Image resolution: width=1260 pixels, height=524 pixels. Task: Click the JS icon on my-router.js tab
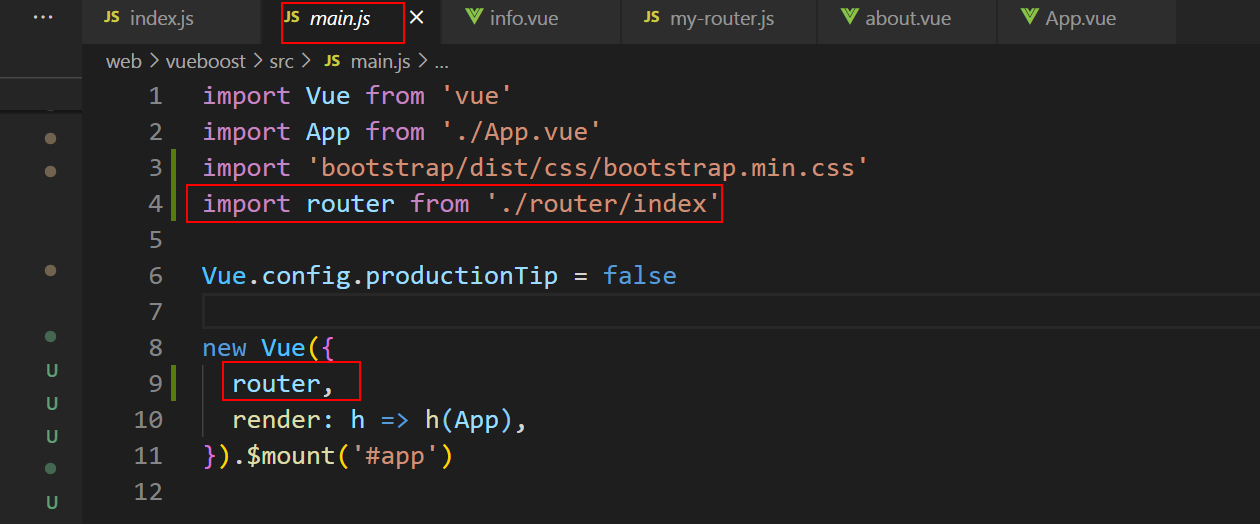(651, 18)
